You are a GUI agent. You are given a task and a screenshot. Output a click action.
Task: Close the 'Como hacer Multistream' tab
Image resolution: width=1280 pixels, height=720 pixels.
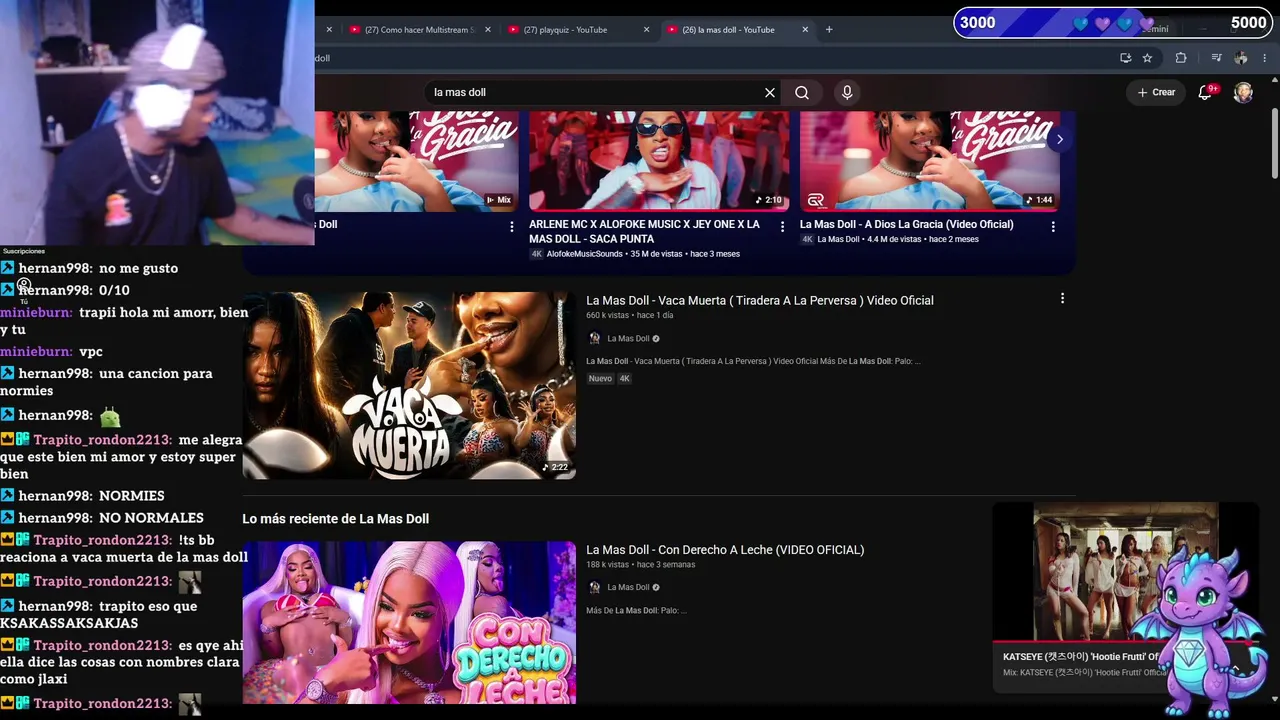488,30
